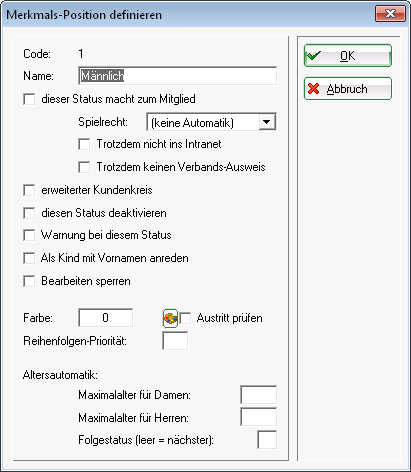This screenshot has width=411, height=472.
Task: Toggle 'Trotzdem keinen Verbands-Ausweis' checkbox
Action: coord(84,167)
